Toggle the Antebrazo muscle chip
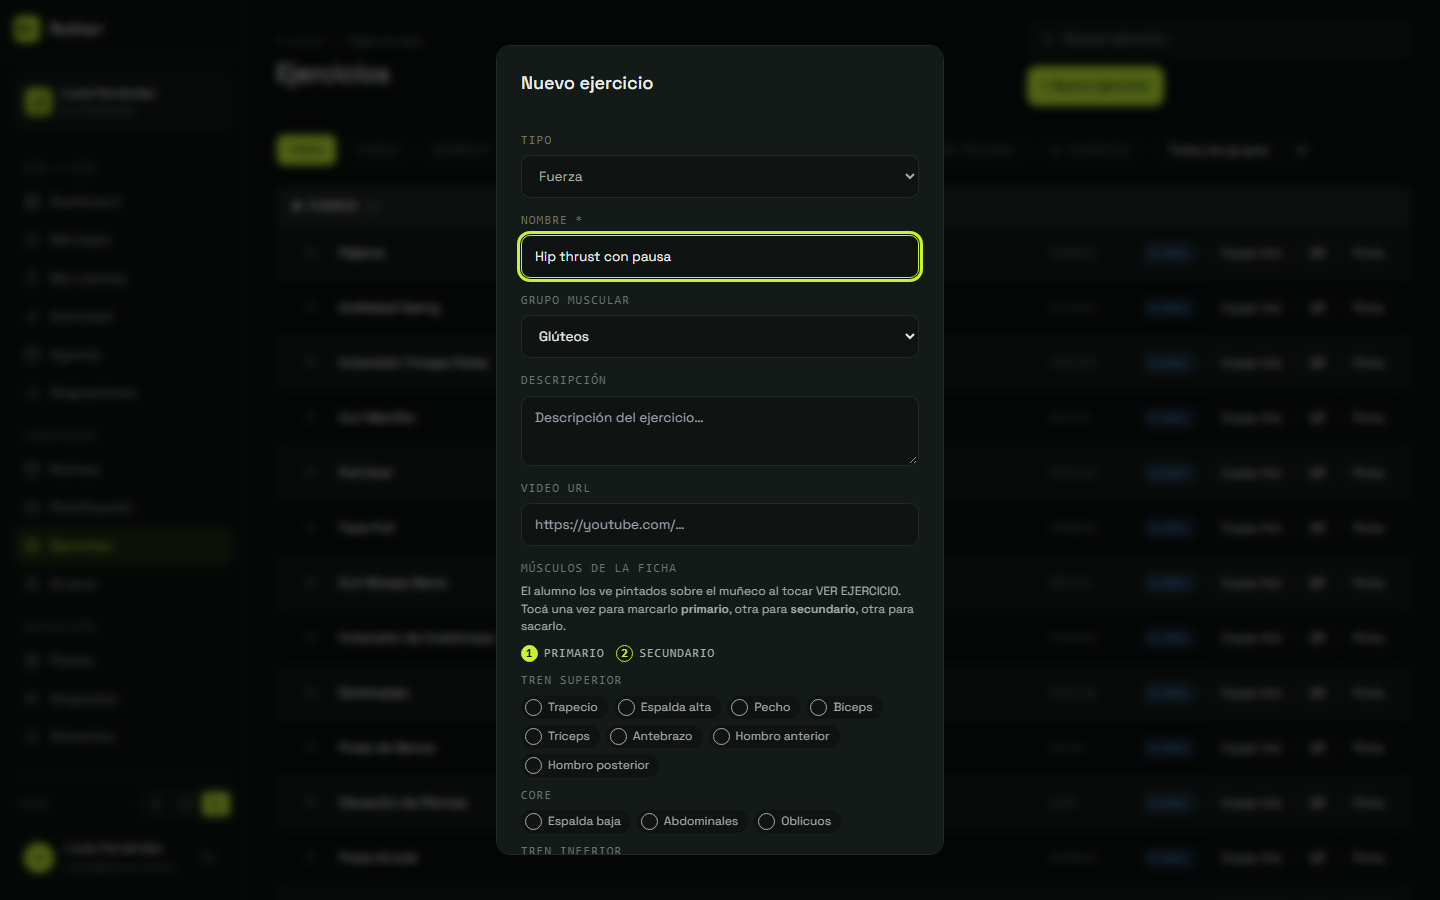Image resolution: width=1440 pixels, height=900 pixels. (652, 736)
